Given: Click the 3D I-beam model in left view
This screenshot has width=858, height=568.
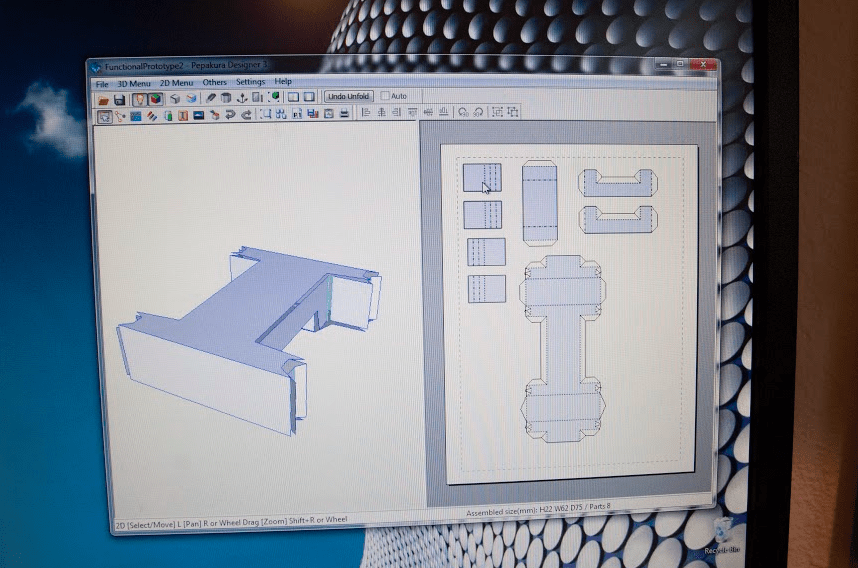Looking at the screenshot, I should click(x=249, y=339).
